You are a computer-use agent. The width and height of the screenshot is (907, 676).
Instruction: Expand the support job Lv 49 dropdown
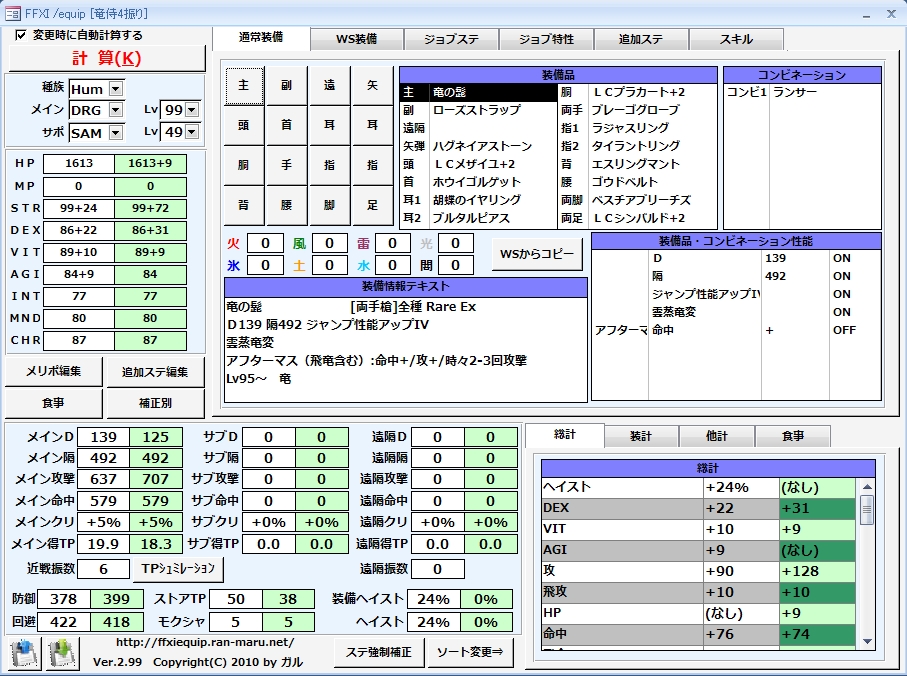tap(192, 132)
